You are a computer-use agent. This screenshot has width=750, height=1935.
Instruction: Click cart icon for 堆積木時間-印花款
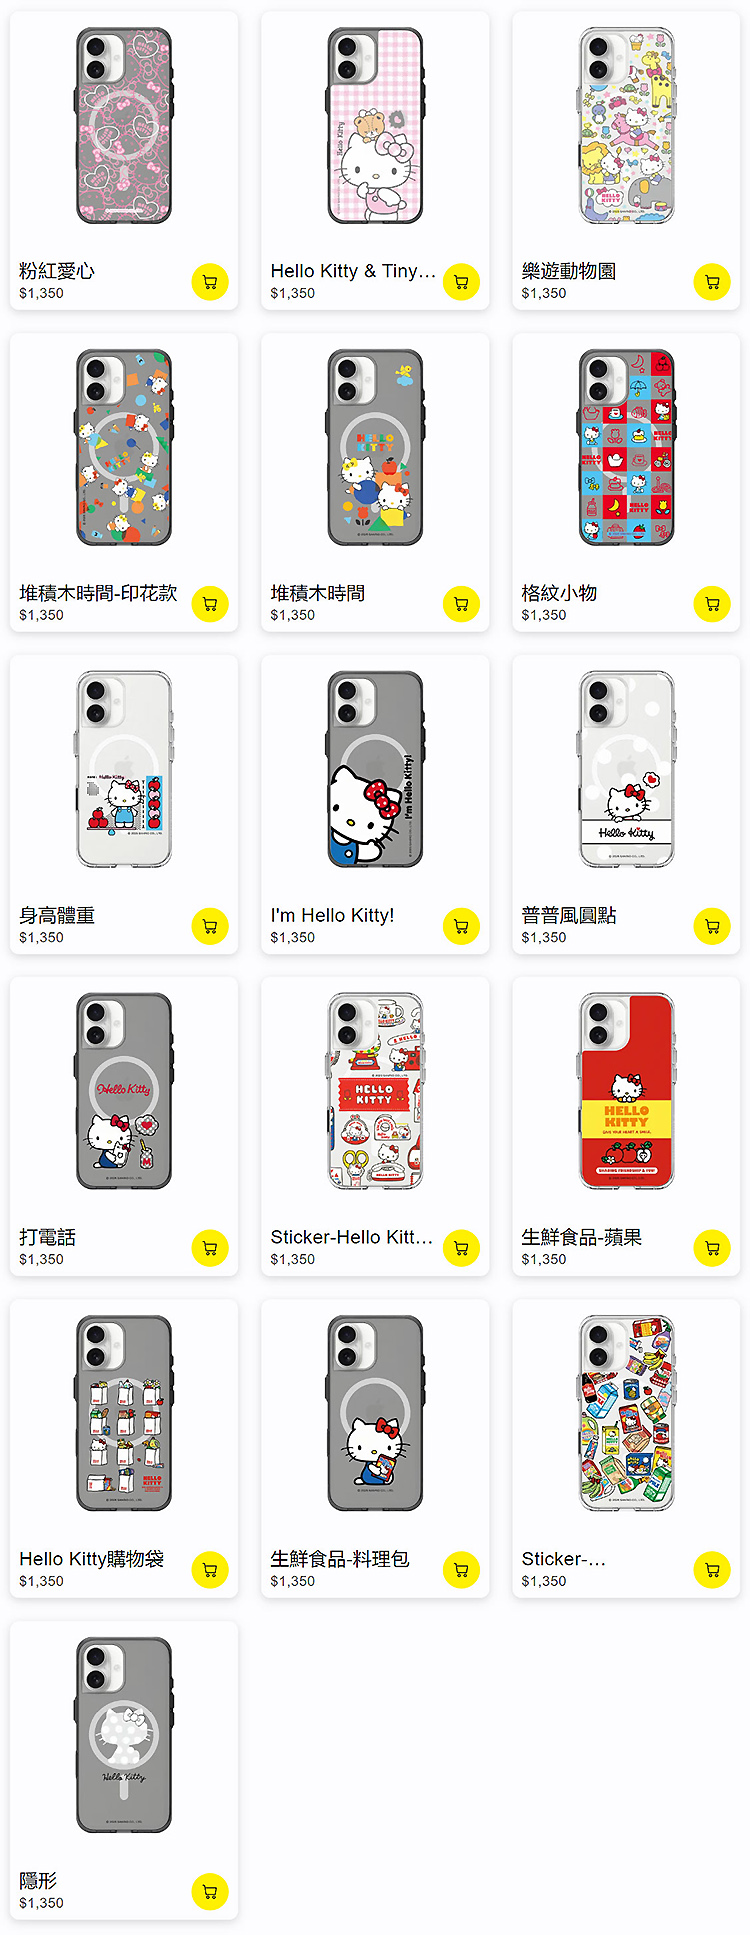(210, 604)
